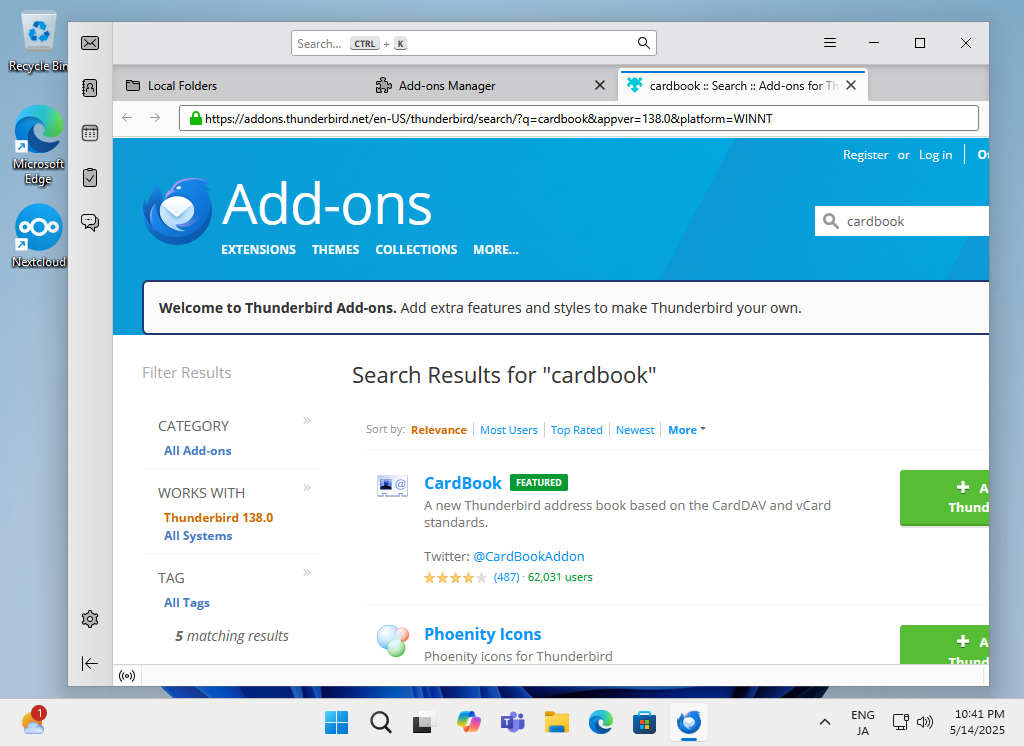The width and height of the screenshot is (1024, 746).
Task: Open the Thunderbird hamburger app menu
Action: pos(830,43)
